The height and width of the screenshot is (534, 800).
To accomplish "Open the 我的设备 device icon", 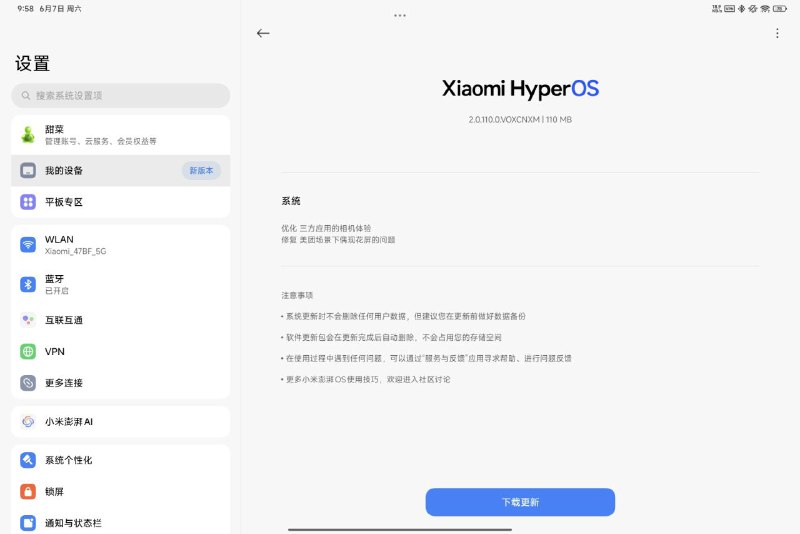I will pos(28,170).
